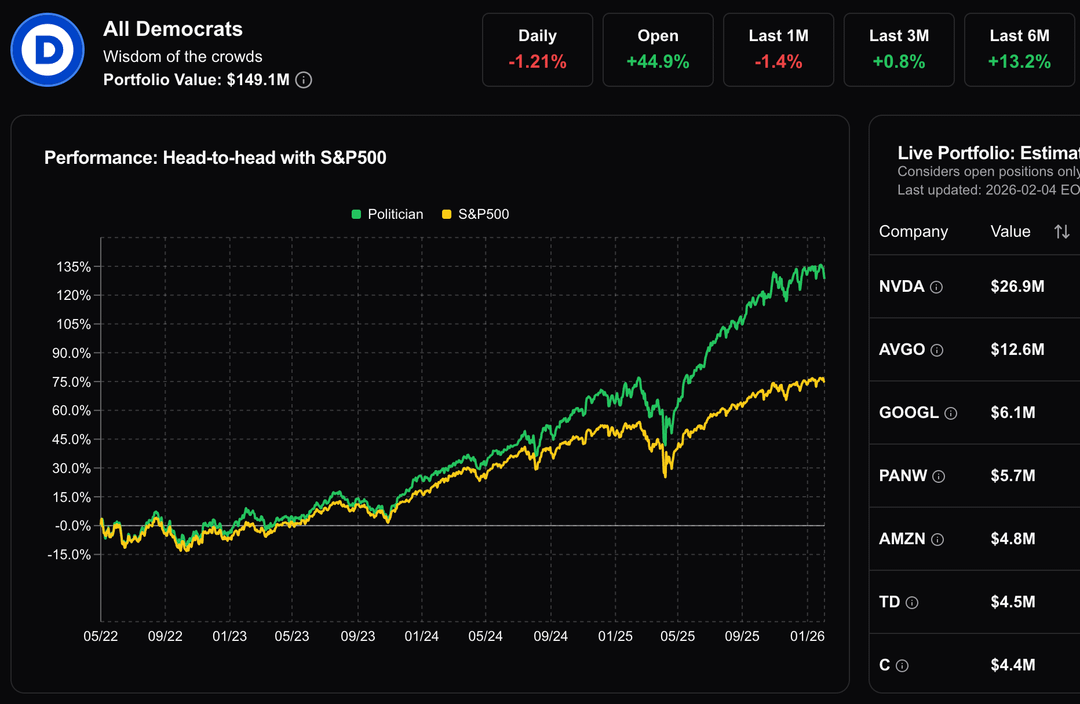Click info icon next to AMZN
The image size is (1080, 704).
click(937, 539)
